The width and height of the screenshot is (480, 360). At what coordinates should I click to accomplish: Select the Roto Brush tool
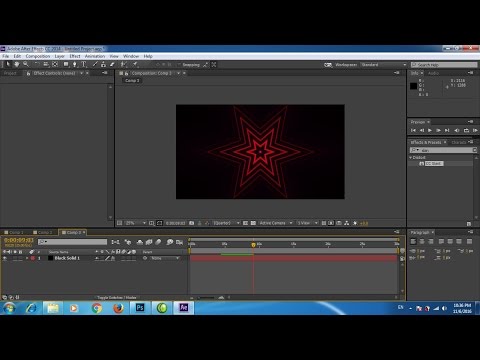[124, 64]
